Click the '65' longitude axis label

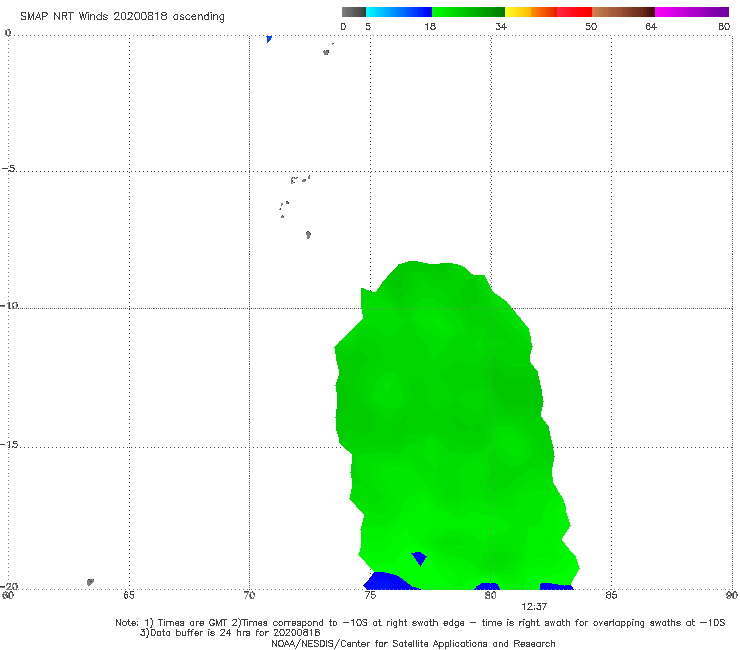(129, 595)
